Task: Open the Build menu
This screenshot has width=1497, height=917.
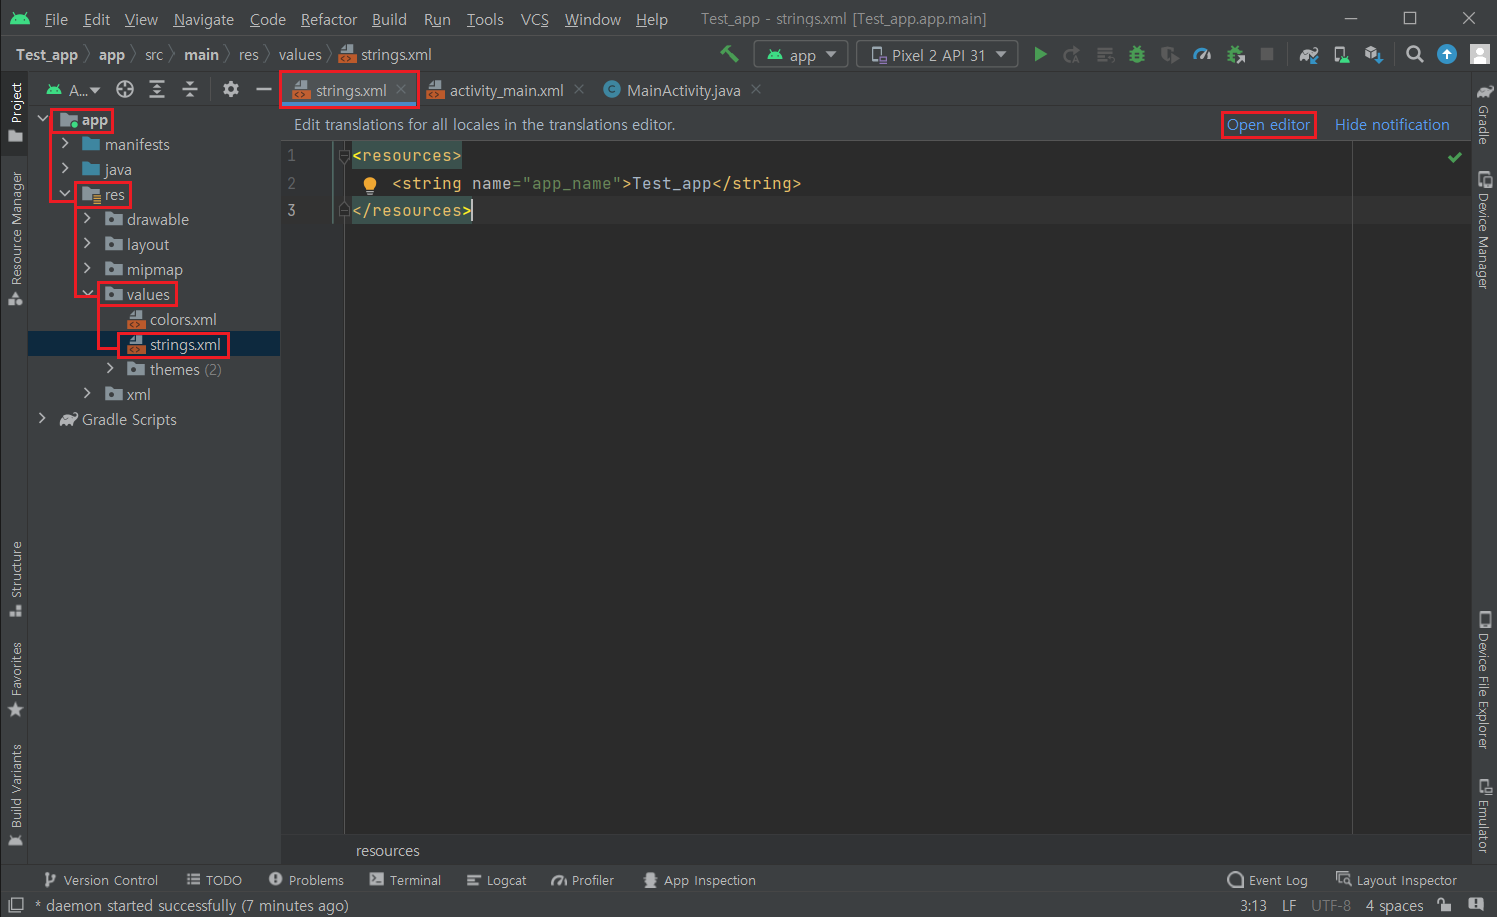Action: (389, 19)
